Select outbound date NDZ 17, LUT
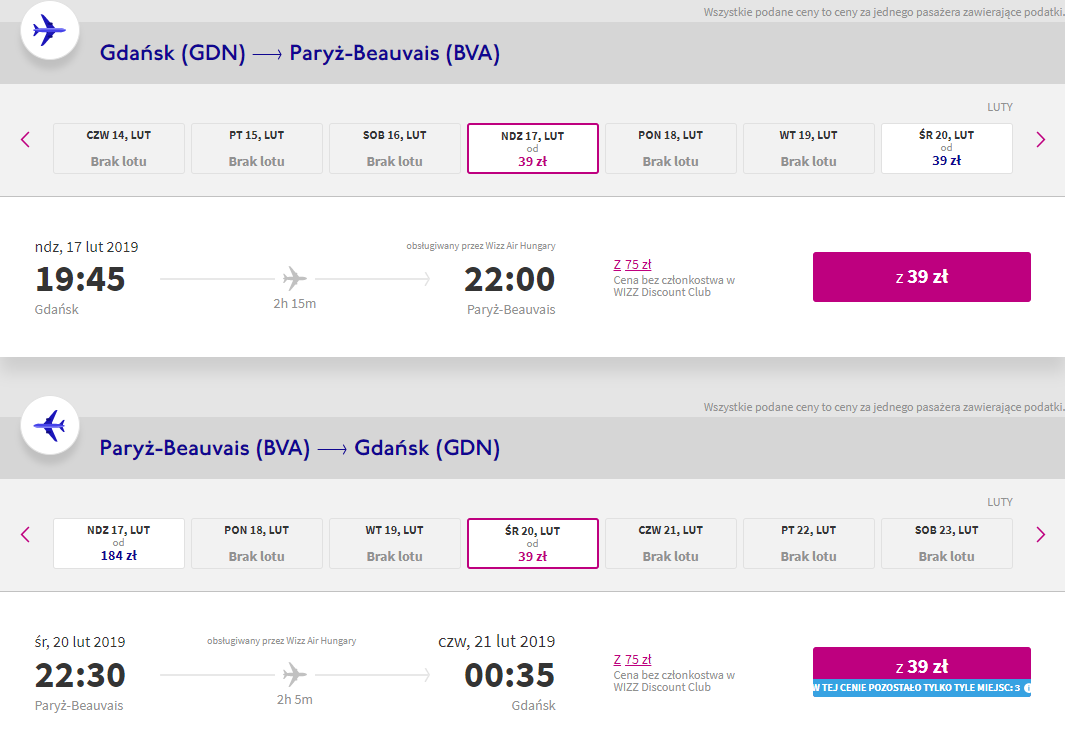This screenshot has height=752, width=1065. coord(532,148)
